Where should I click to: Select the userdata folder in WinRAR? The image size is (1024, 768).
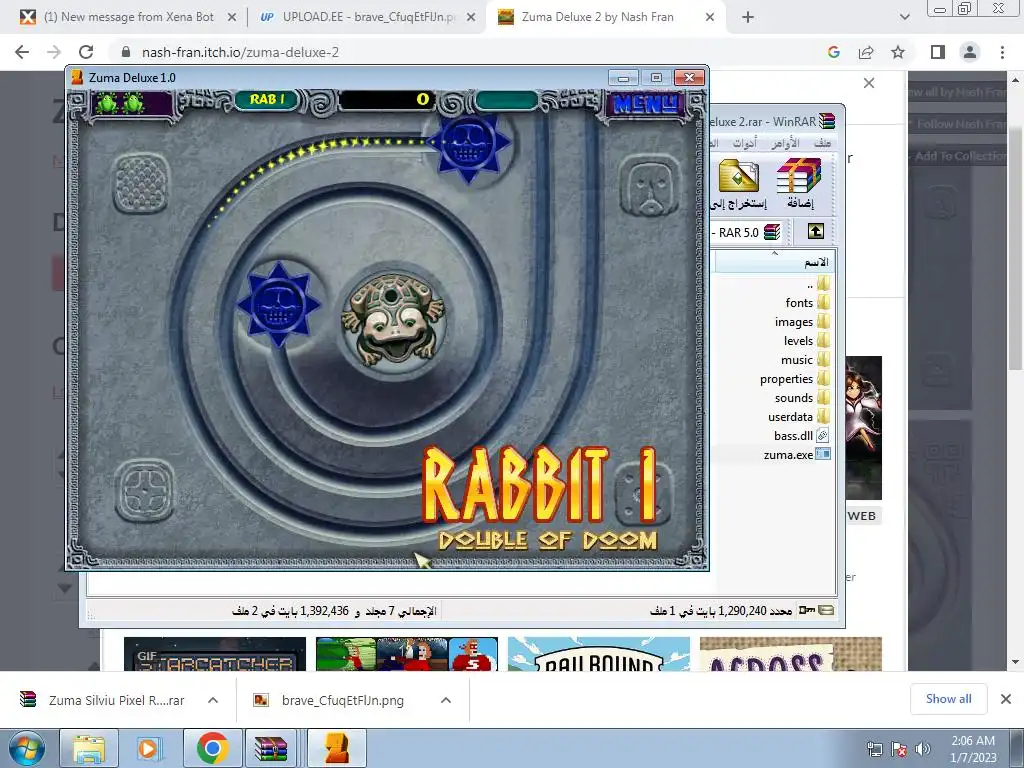pos(799,416)
